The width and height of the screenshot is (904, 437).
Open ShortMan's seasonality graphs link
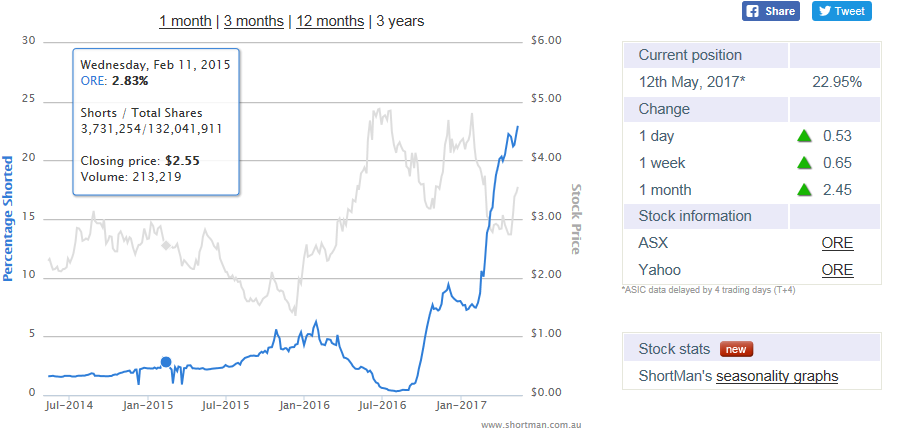click(x=777, y=376)
